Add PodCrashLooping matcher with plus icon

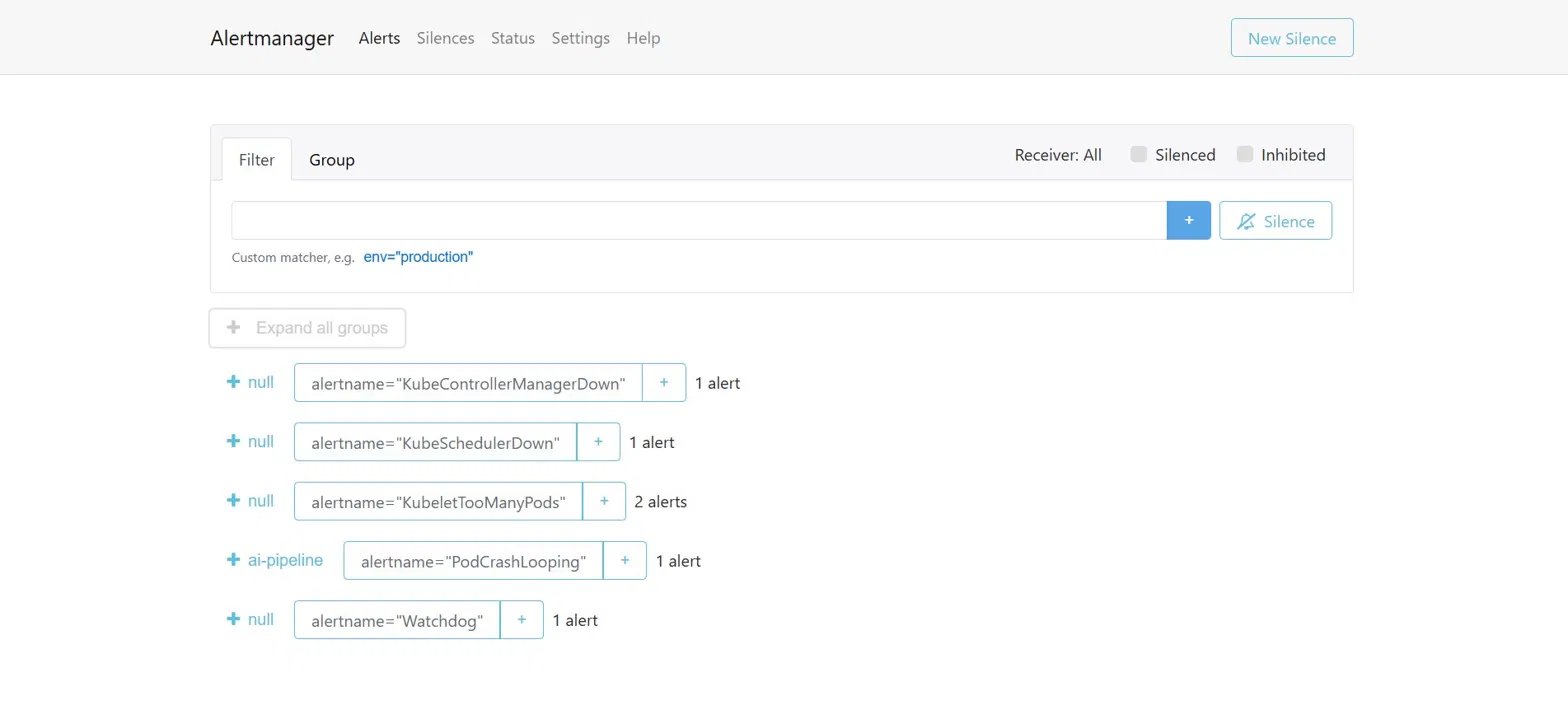tap(625, 561)
